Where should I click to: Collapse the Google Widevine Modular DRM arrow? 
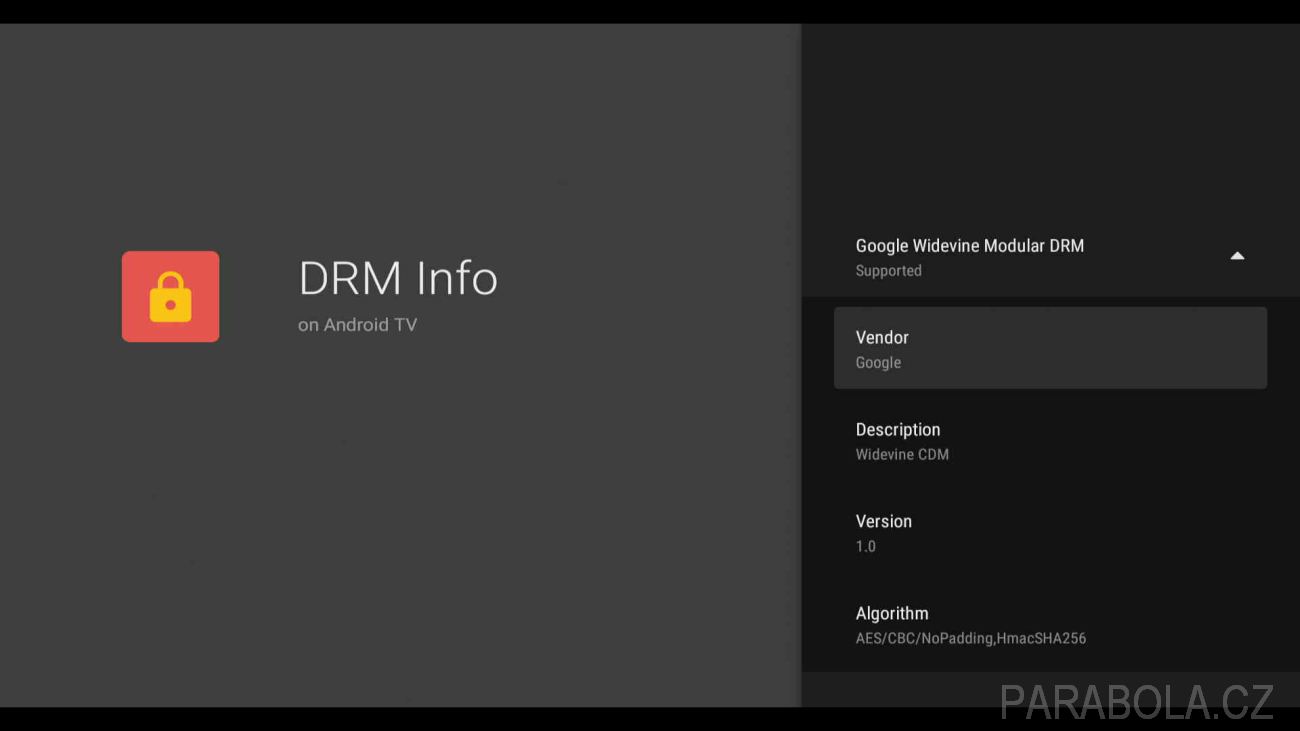coord(1237,256)
